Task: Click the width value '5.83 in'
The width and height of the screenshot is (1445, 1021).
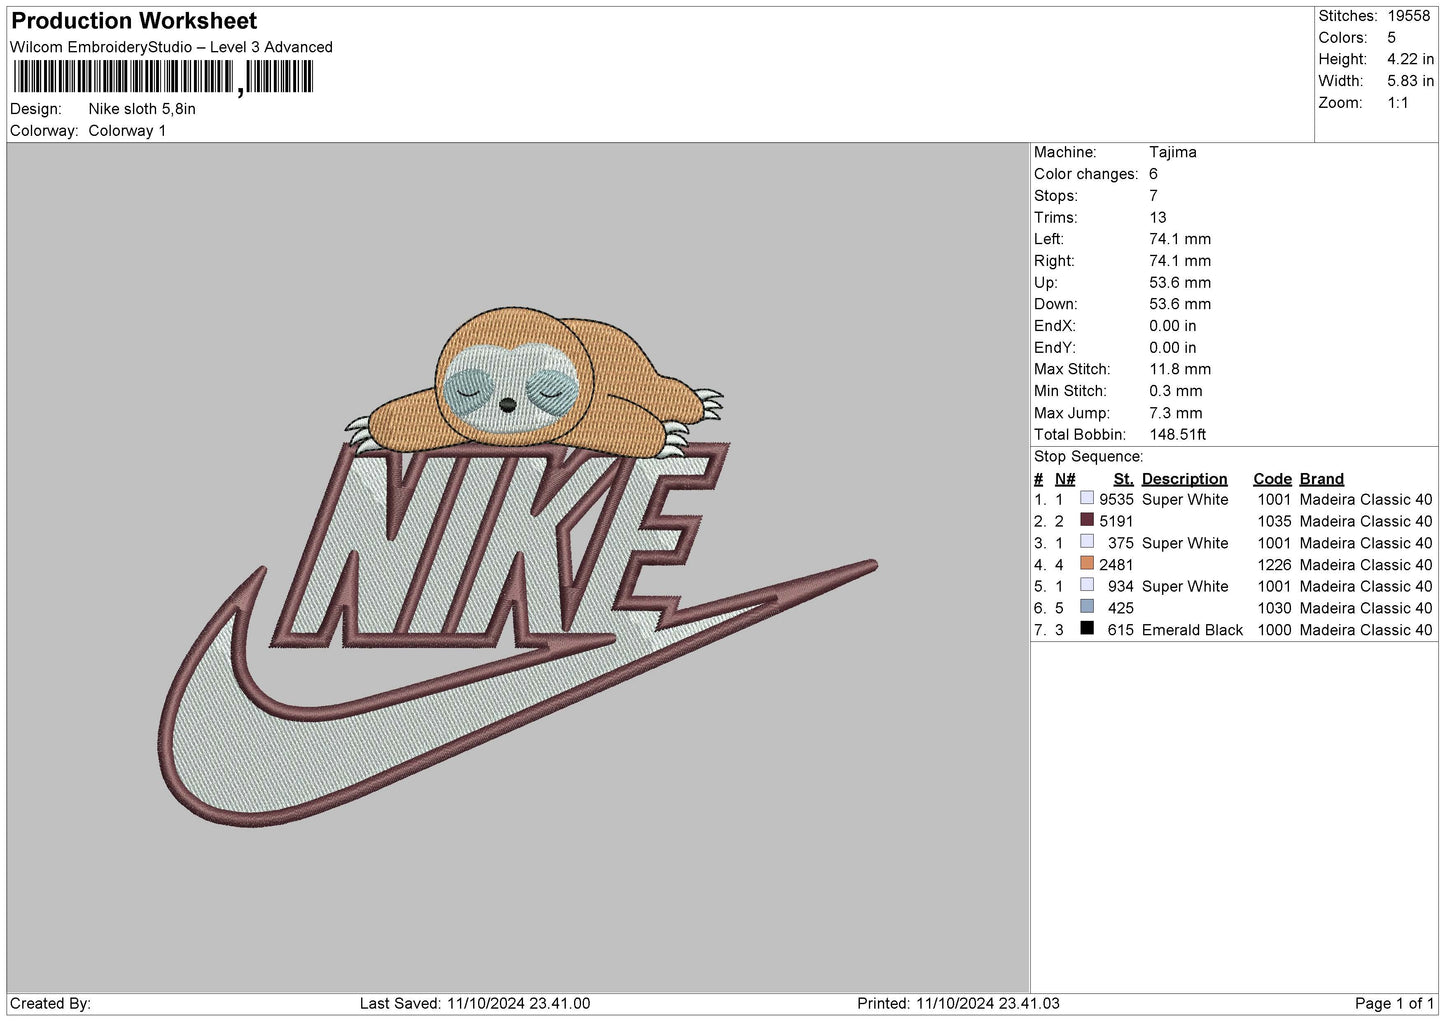Action: point(1410,81)
